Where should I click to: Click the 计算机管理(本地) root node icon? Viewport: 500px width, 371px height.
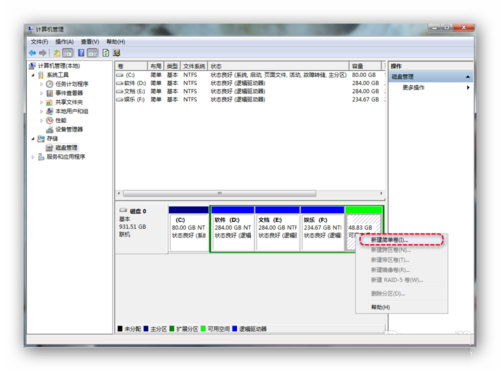32,66
